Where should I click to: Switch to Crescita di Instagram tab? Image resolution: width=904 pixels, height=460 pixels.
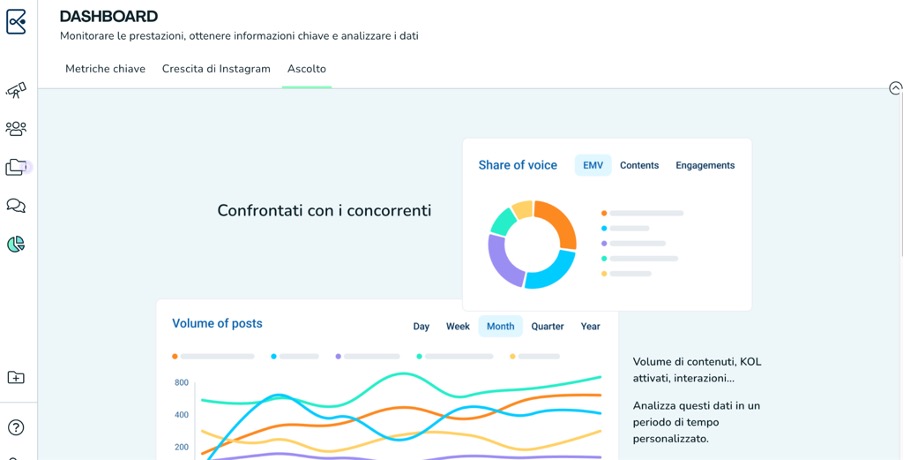coord(216,69)
